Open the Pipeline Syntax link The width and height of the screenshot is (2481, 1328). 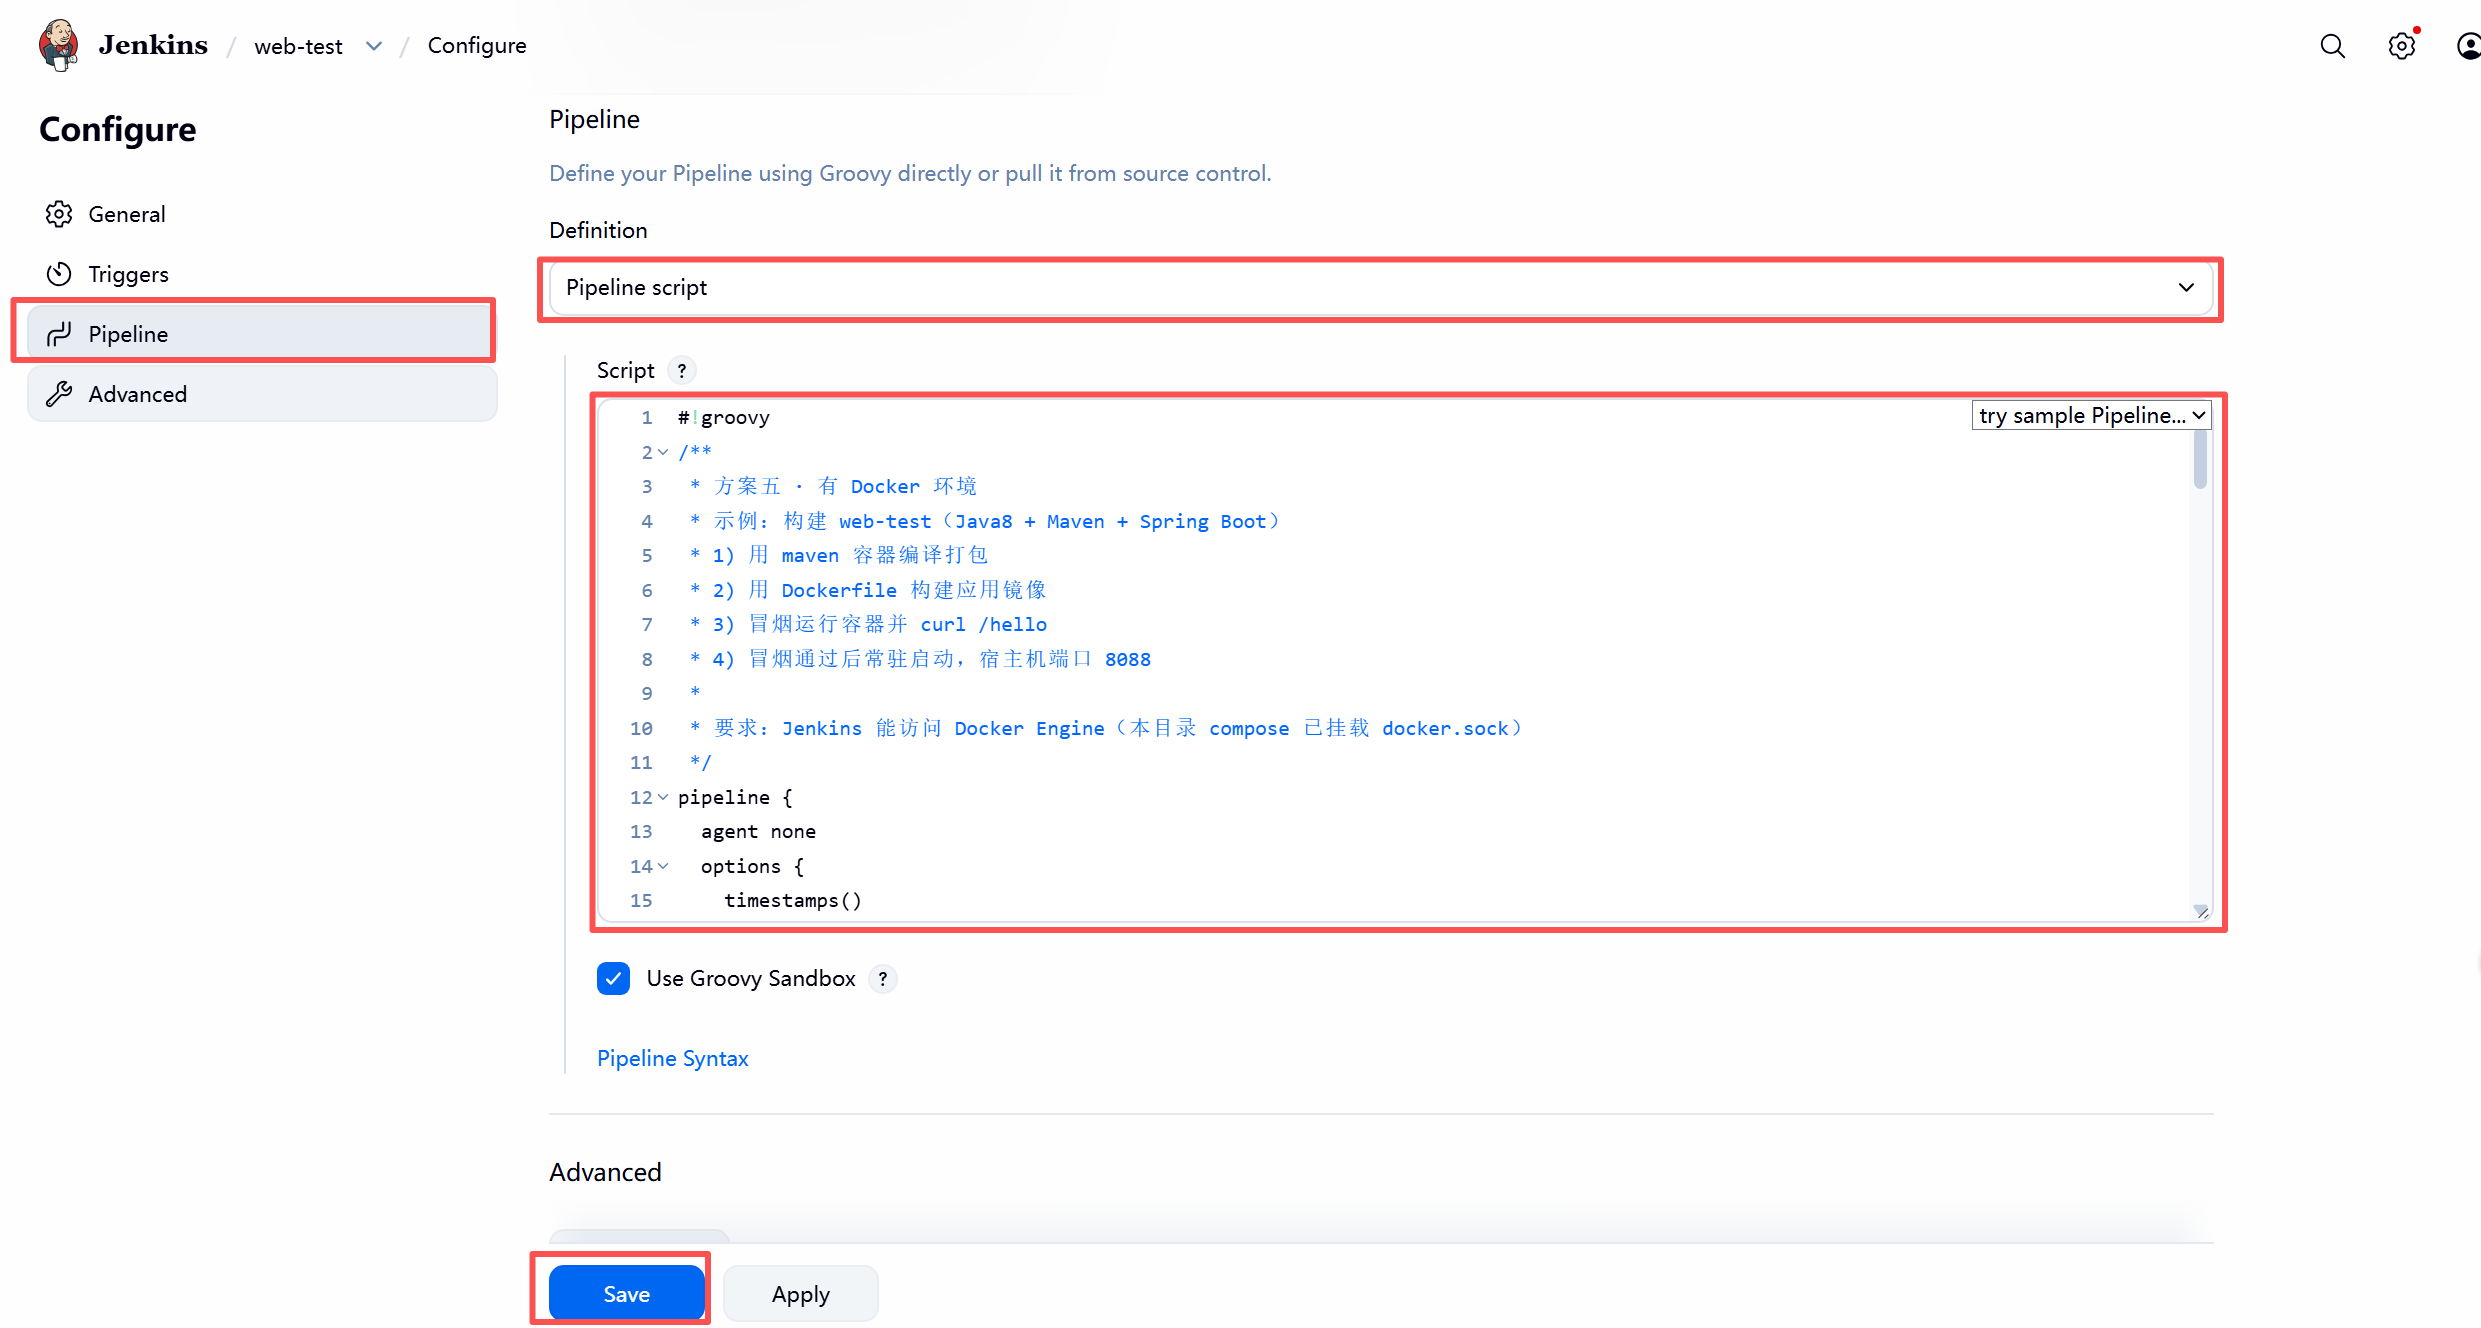pyautogui.click(x=672, y=1058)
